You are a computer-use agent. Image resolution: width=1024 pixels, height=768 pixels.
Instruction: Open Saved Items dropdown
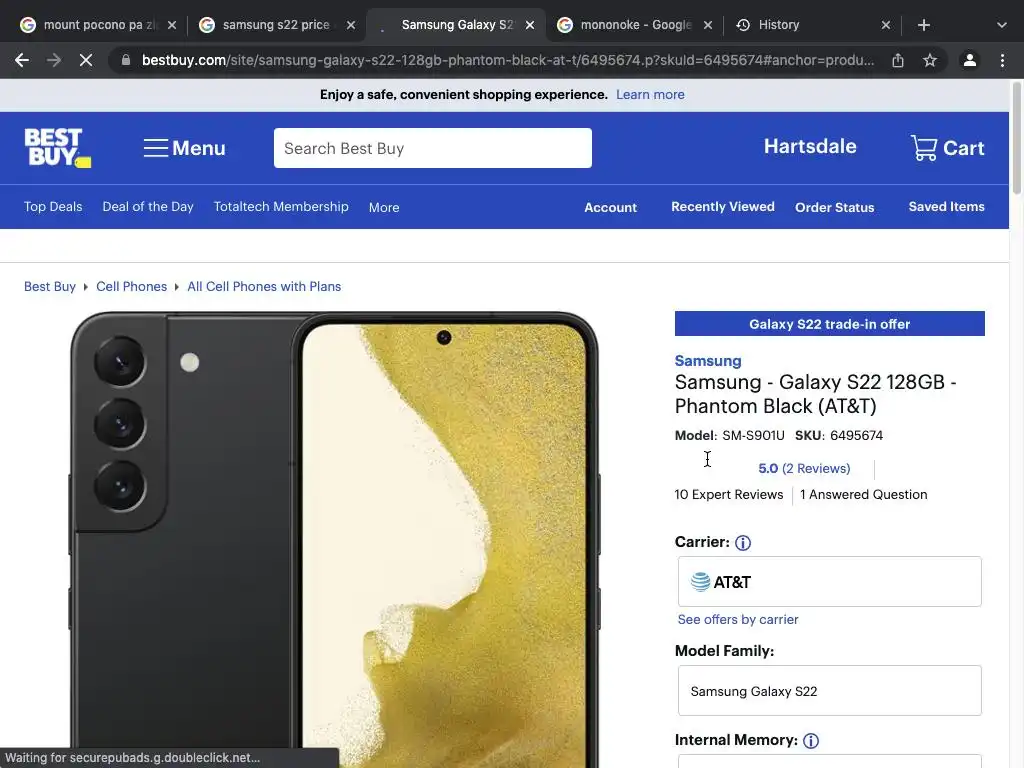coord(946,206)
